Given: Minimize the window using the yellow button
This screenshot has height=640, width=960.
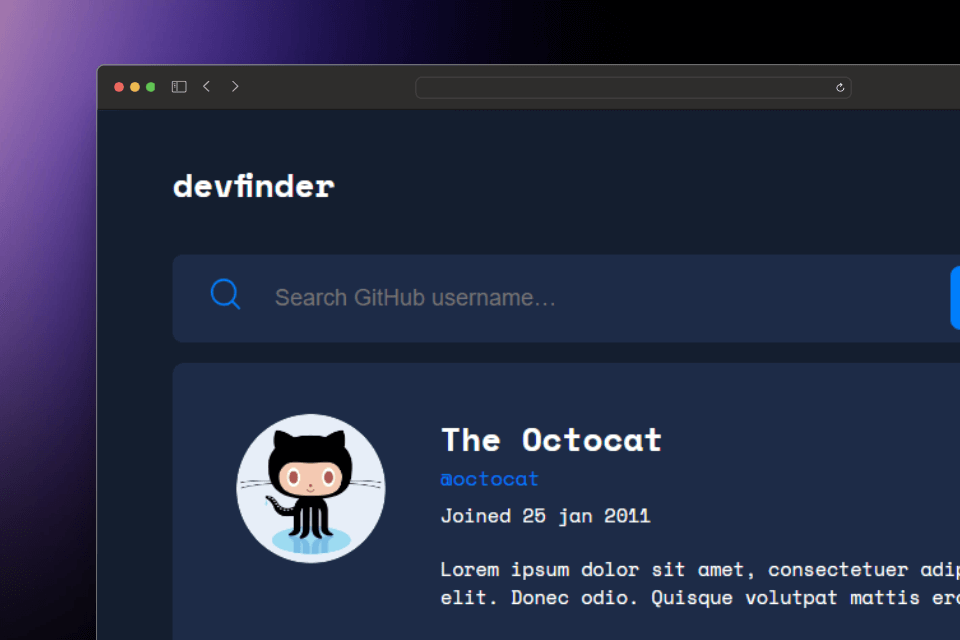Looking at the screenshot, I should [135, 87].
